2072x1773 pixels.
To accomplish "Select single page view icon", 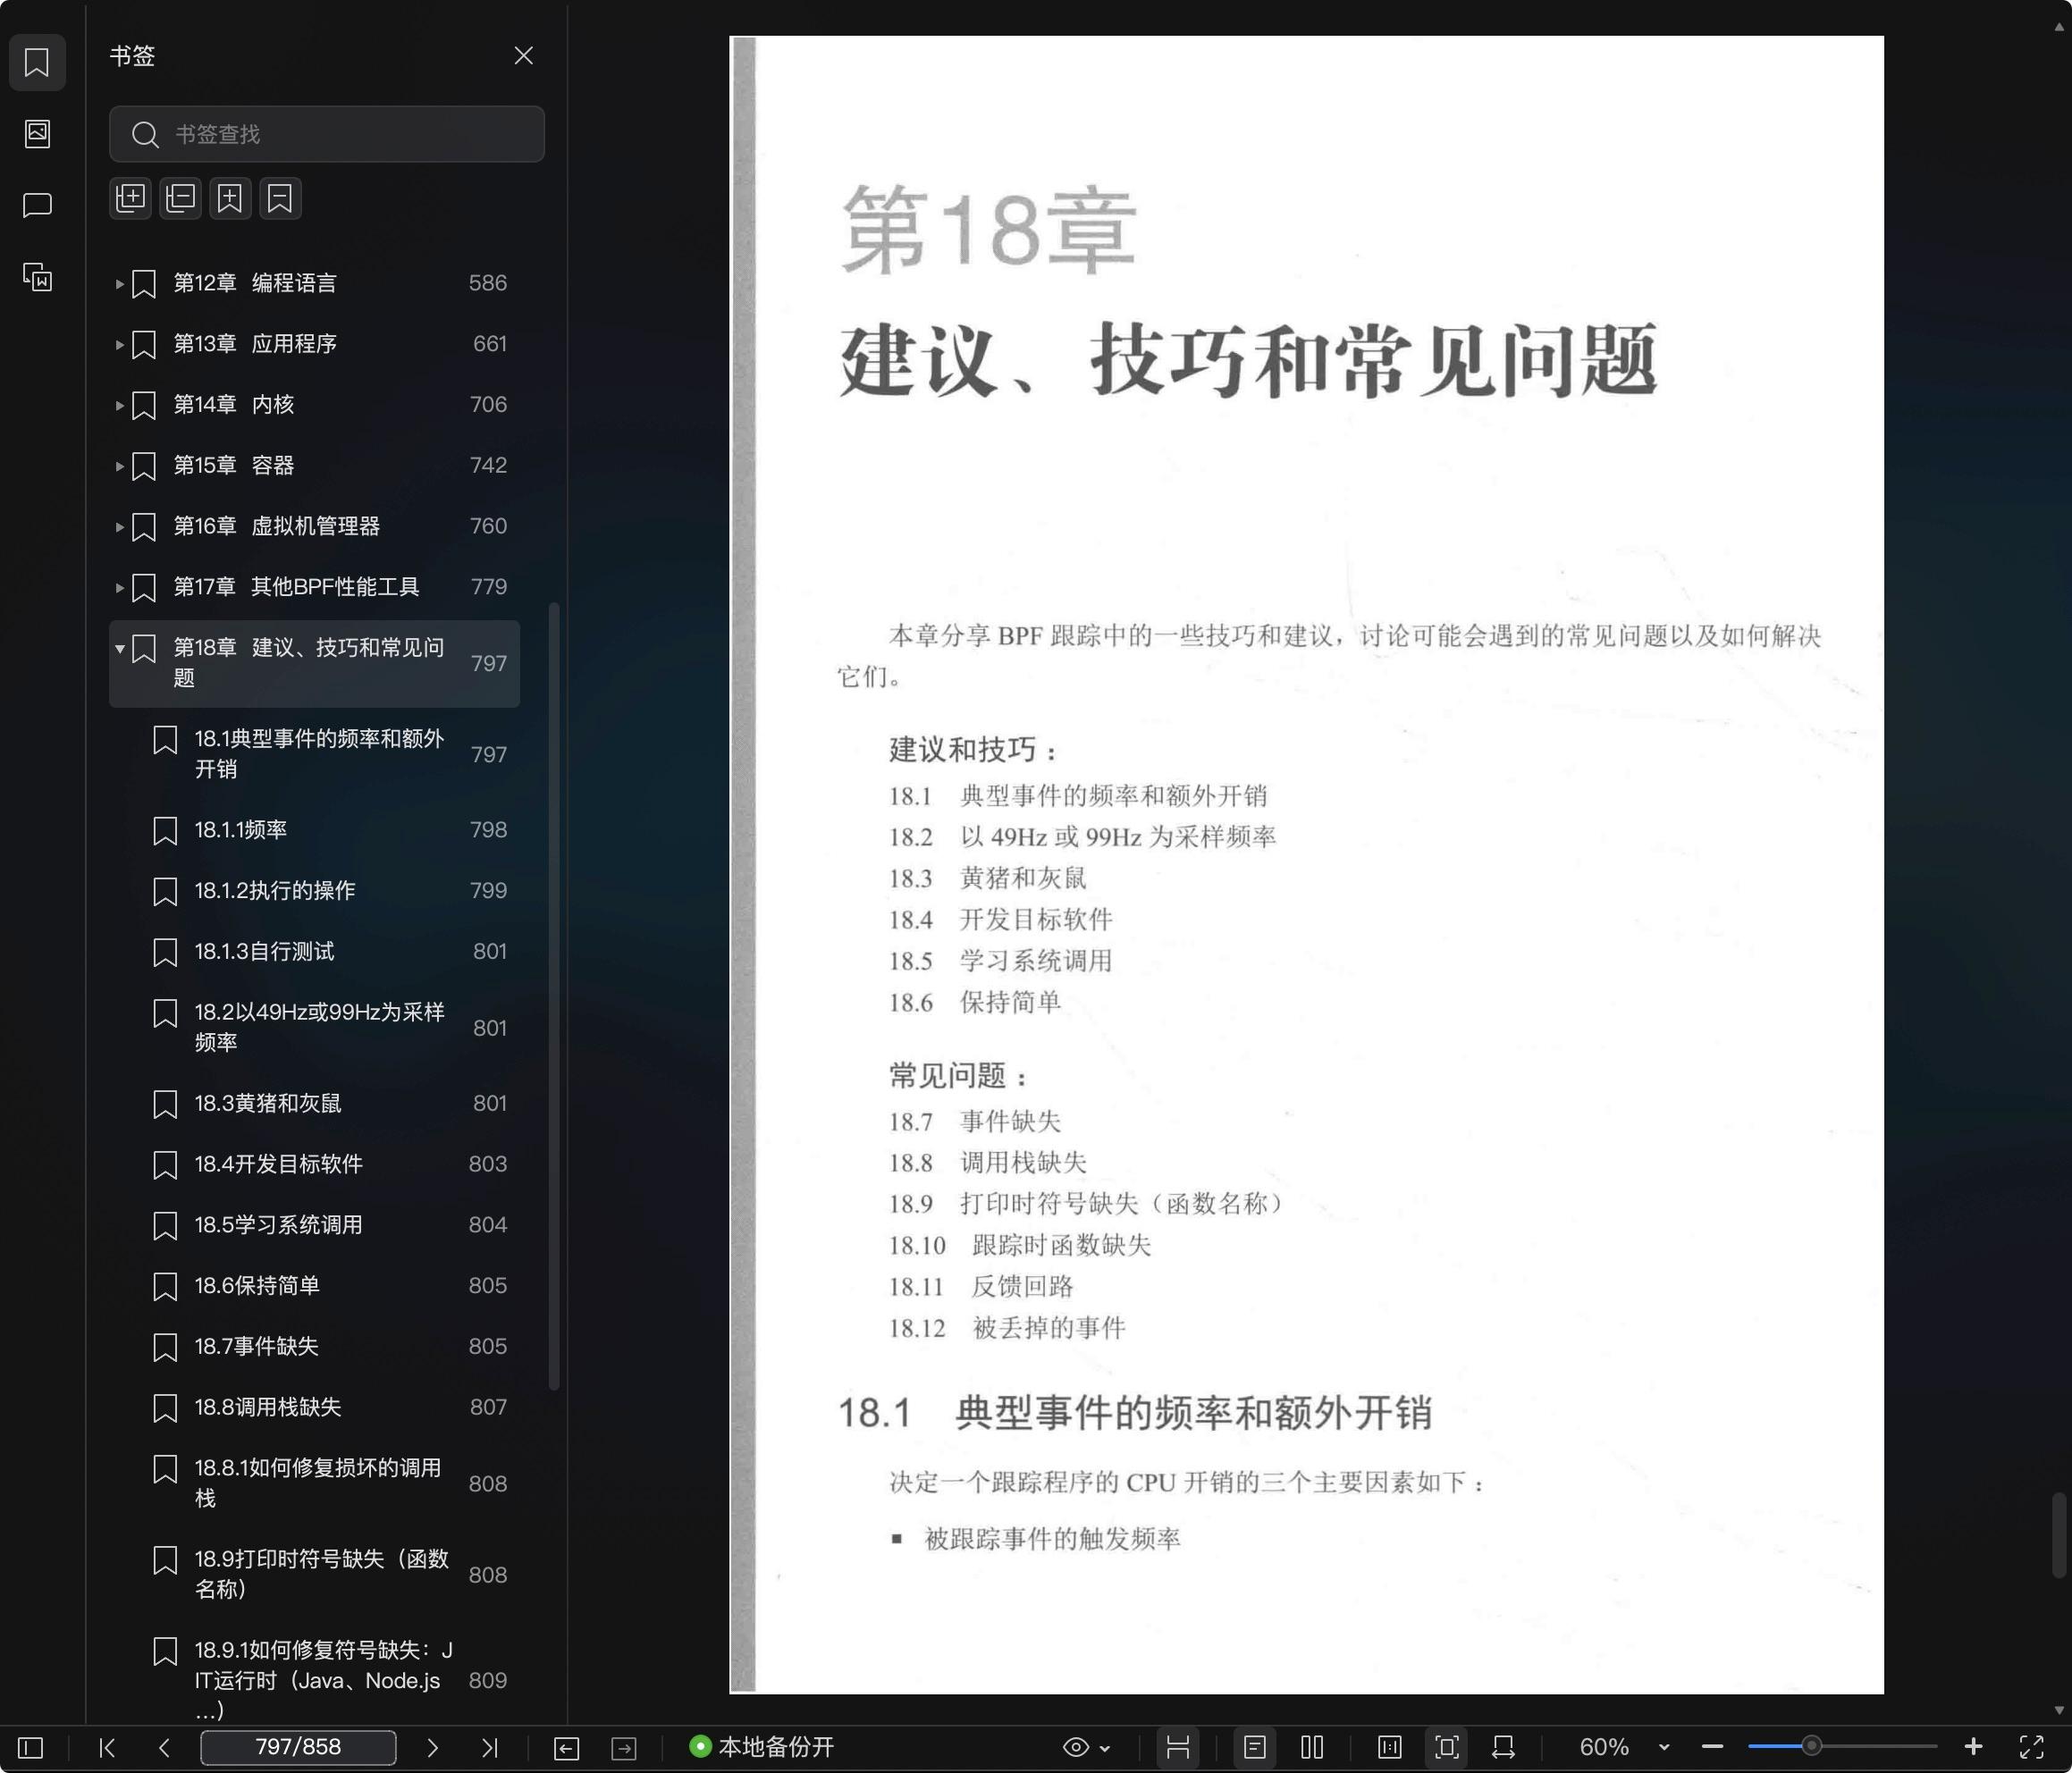I will 1255,1747.
